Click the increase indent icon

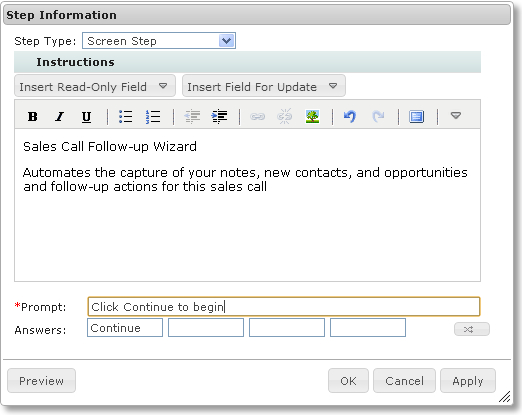pos(219,117)
